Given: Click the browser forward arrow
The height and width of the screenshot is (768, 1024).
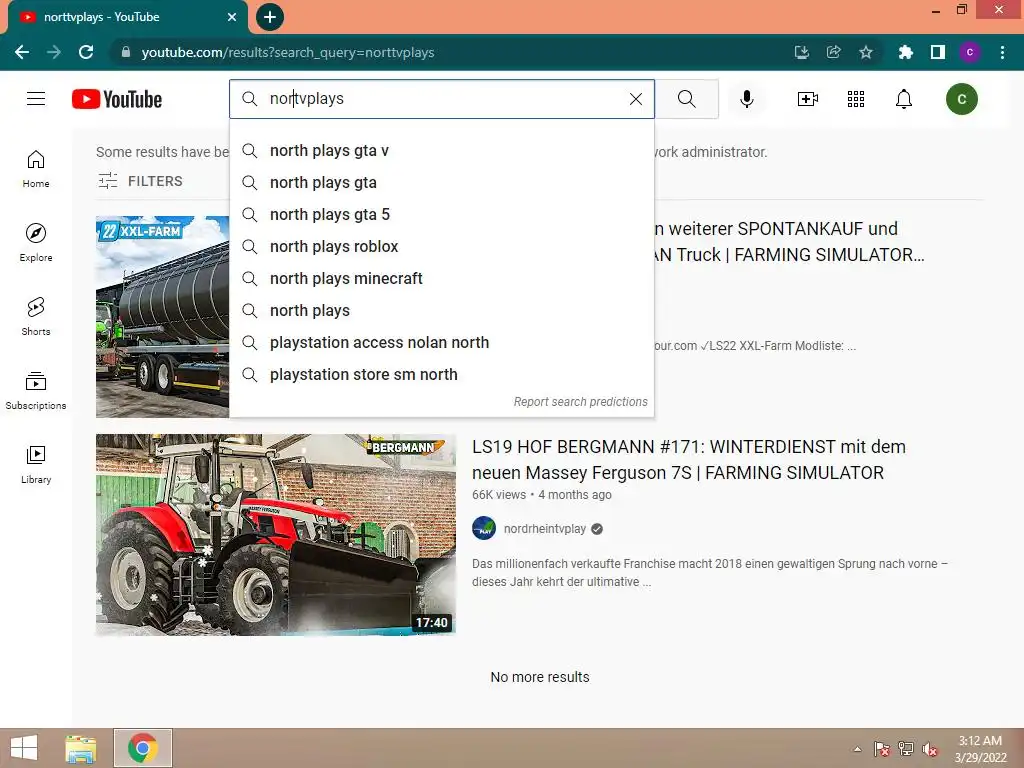Looking at the screenshot, I should [54, 52].
